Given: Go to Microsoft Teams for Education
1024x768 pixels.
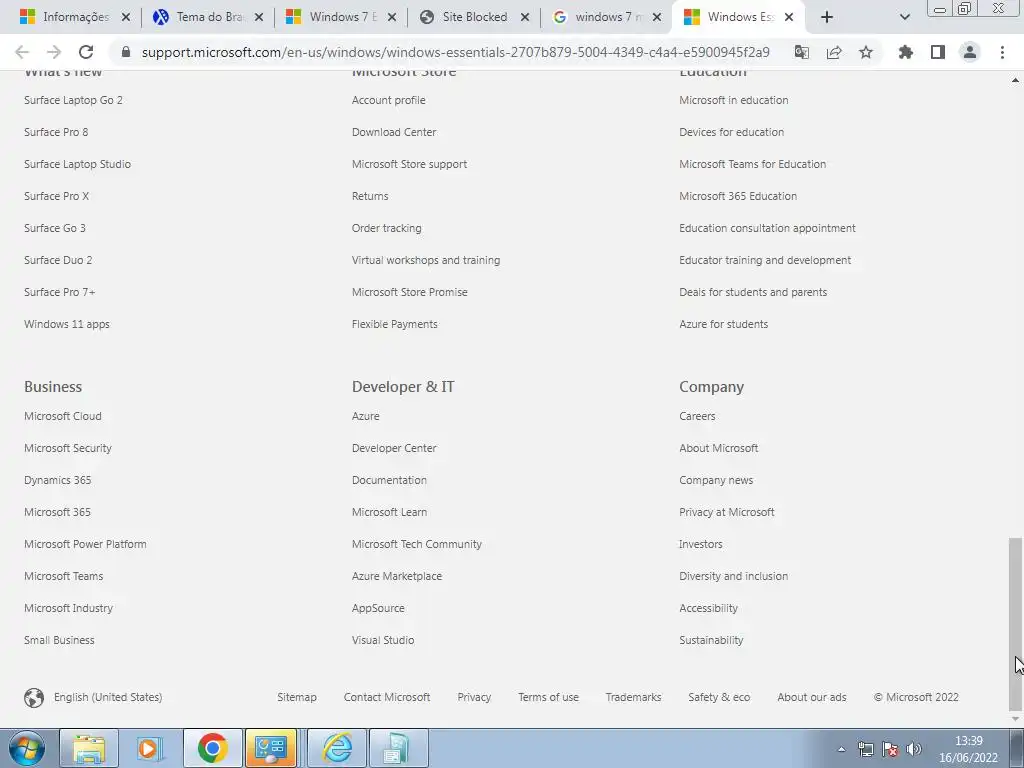Looking at the screenshot, I should click(752, 164).
